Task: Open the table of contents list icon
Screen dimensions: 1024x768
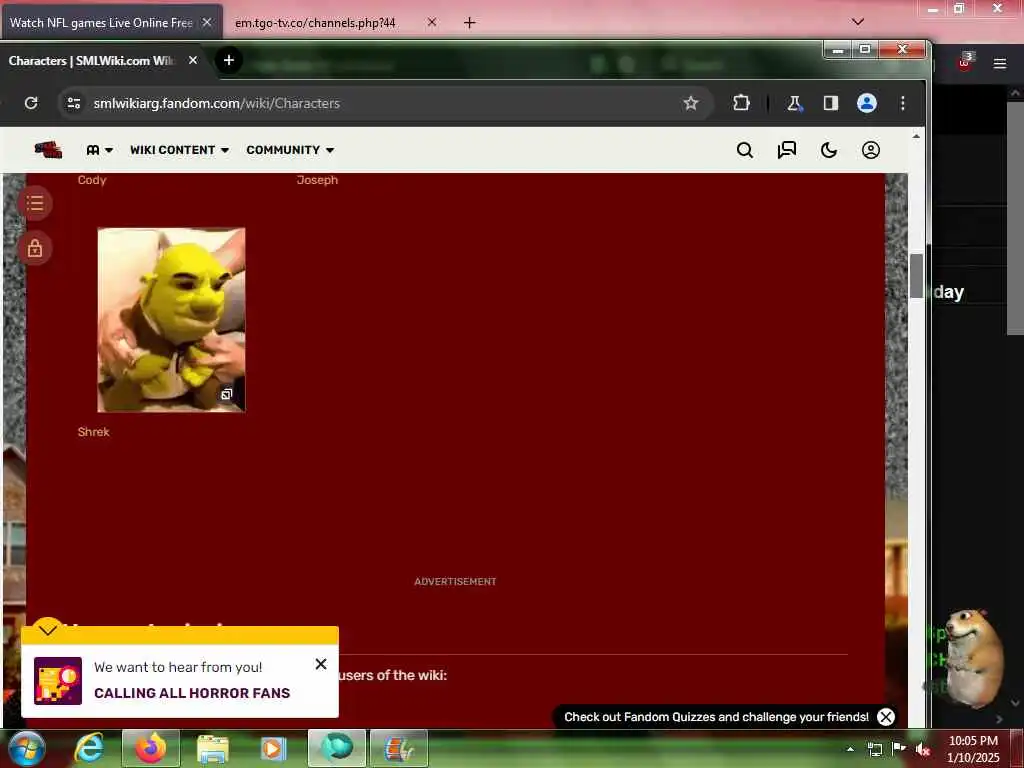Action: point(35,203)
